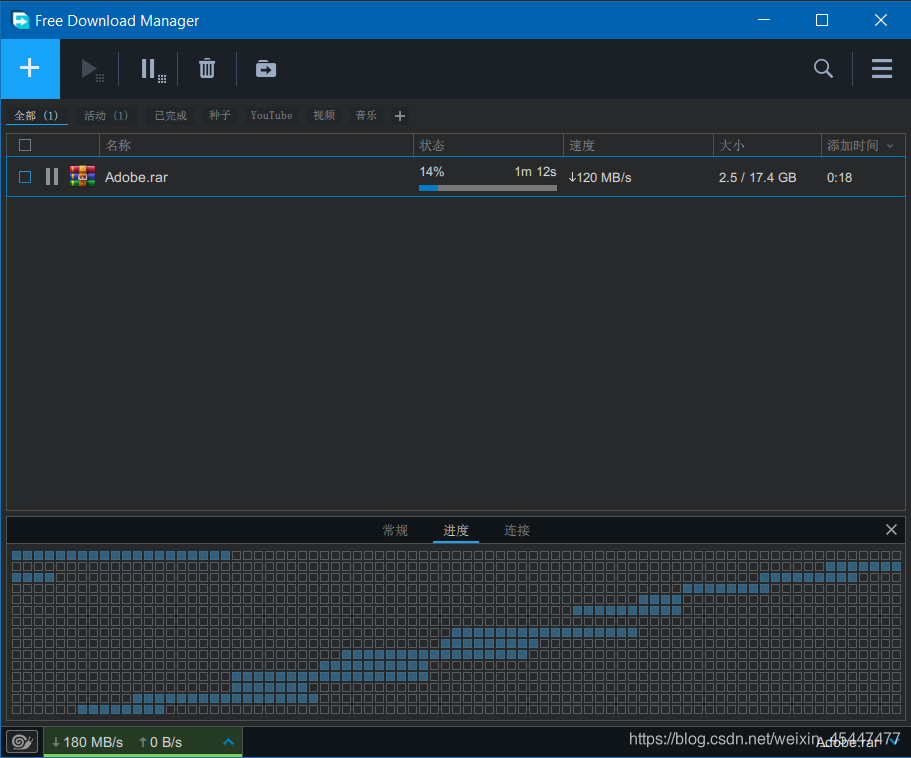This screenshot has width=911, height=758.
Task: Toggle snail speed-limit mode
Action: [x=22, y=742]
